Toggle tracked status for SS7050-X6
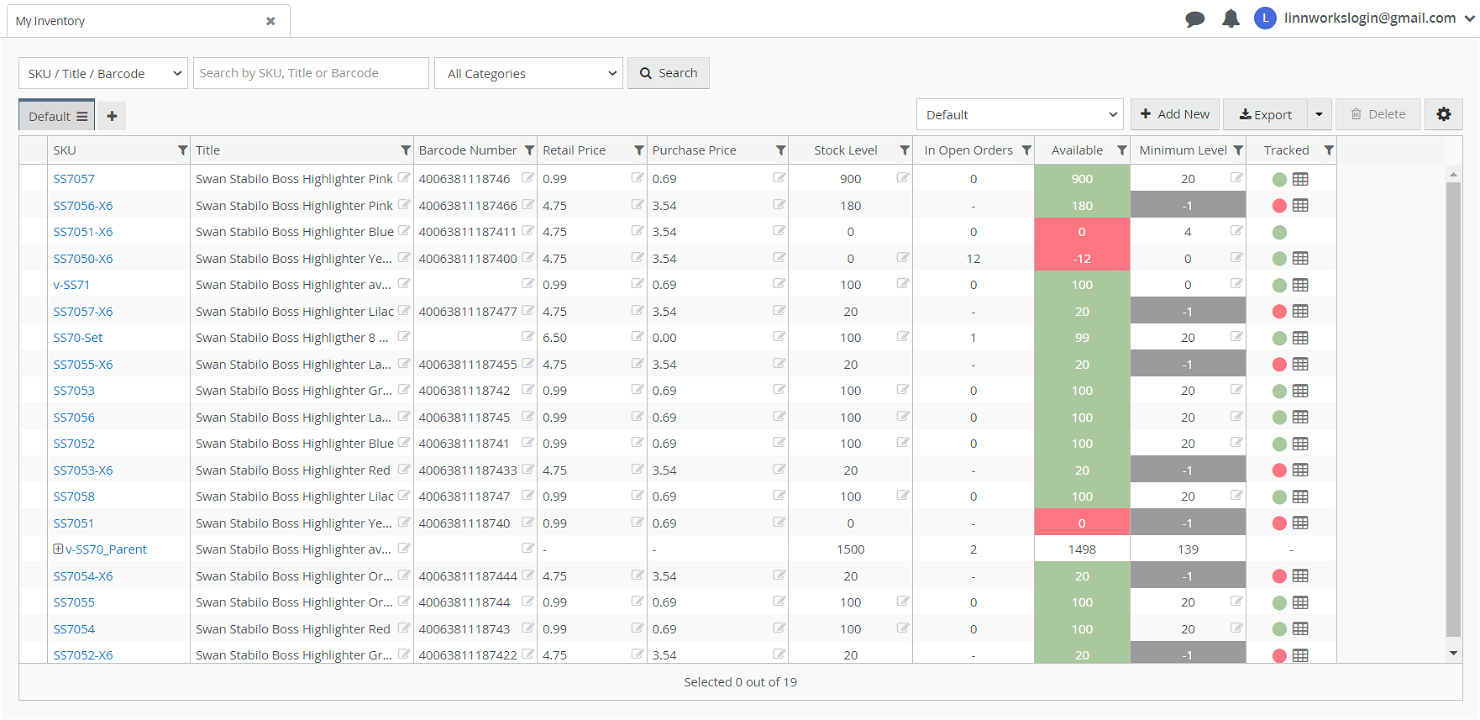 coord(1279,258)
